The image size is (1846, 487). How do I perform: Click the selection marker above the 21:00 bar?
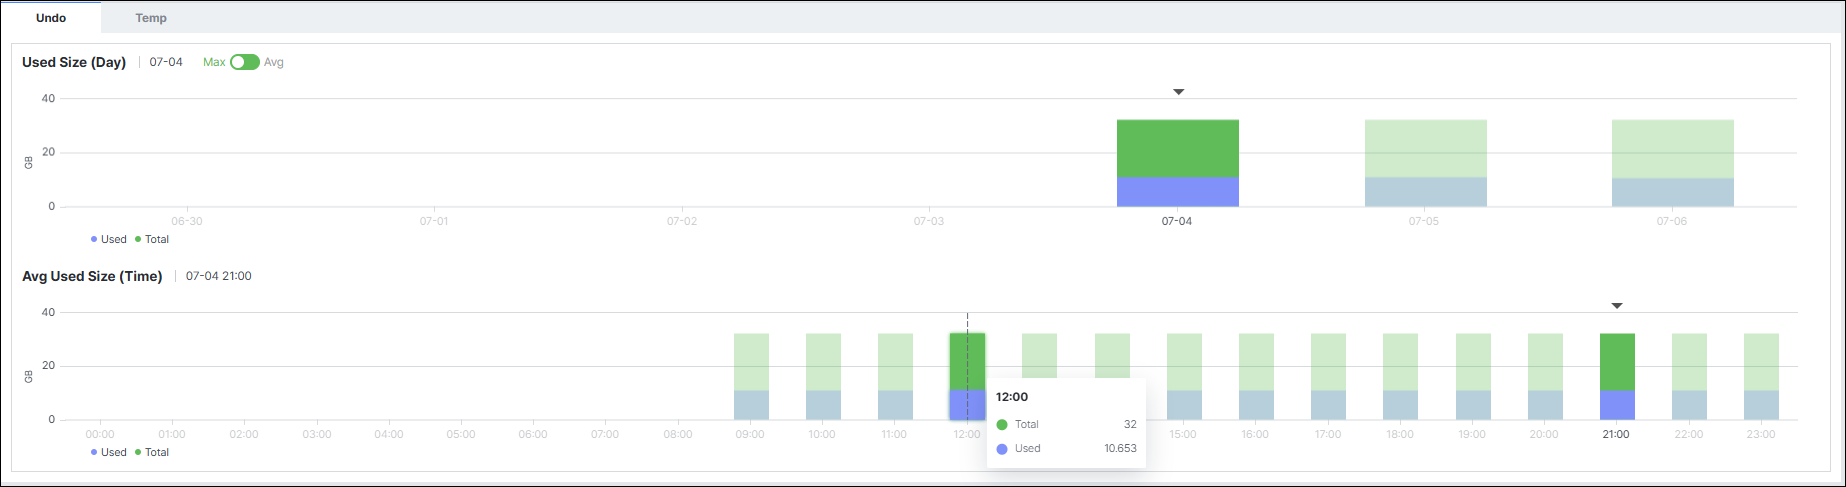[1617, 306]
